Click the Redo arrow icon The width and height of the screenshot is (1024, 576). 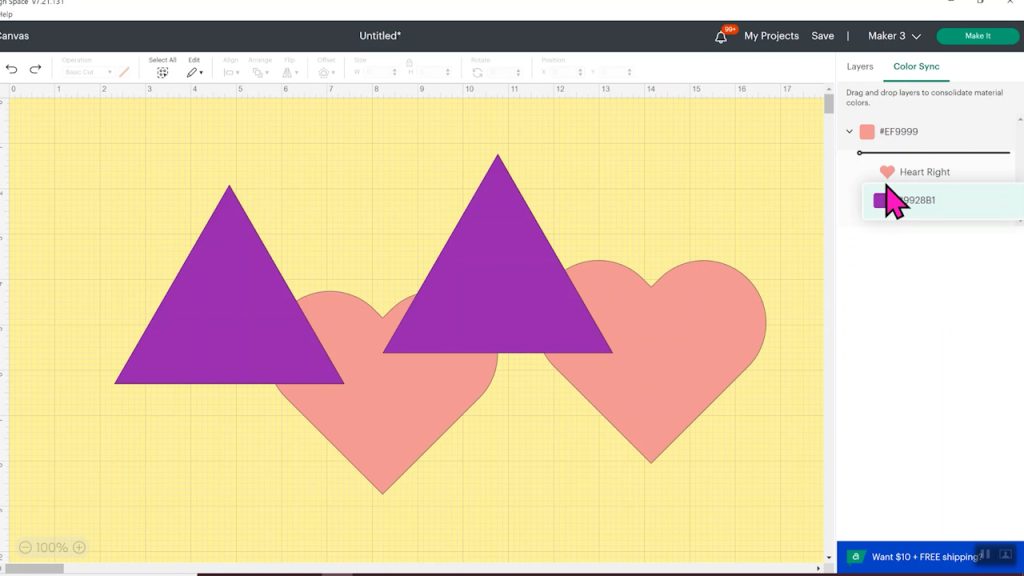(35, 69)
